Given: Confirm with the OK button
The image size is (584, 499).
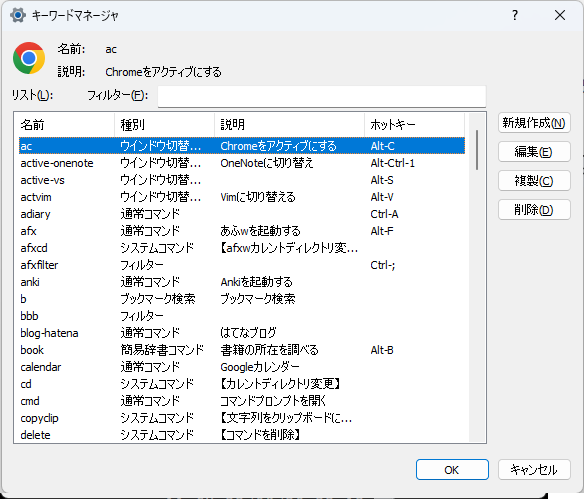Looking at the screenshot, I should (452, 470).
